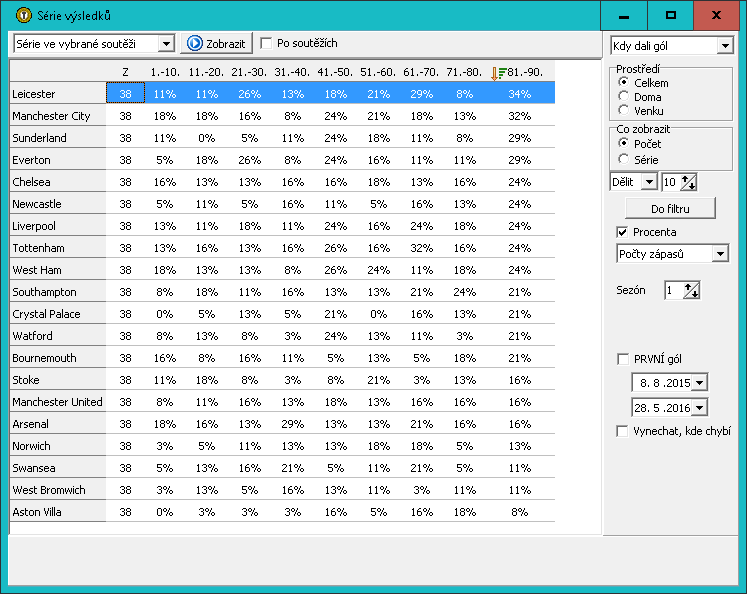
Task: Open the start date 8. 8 .2015 picker
Action: [x=699, y=383]
